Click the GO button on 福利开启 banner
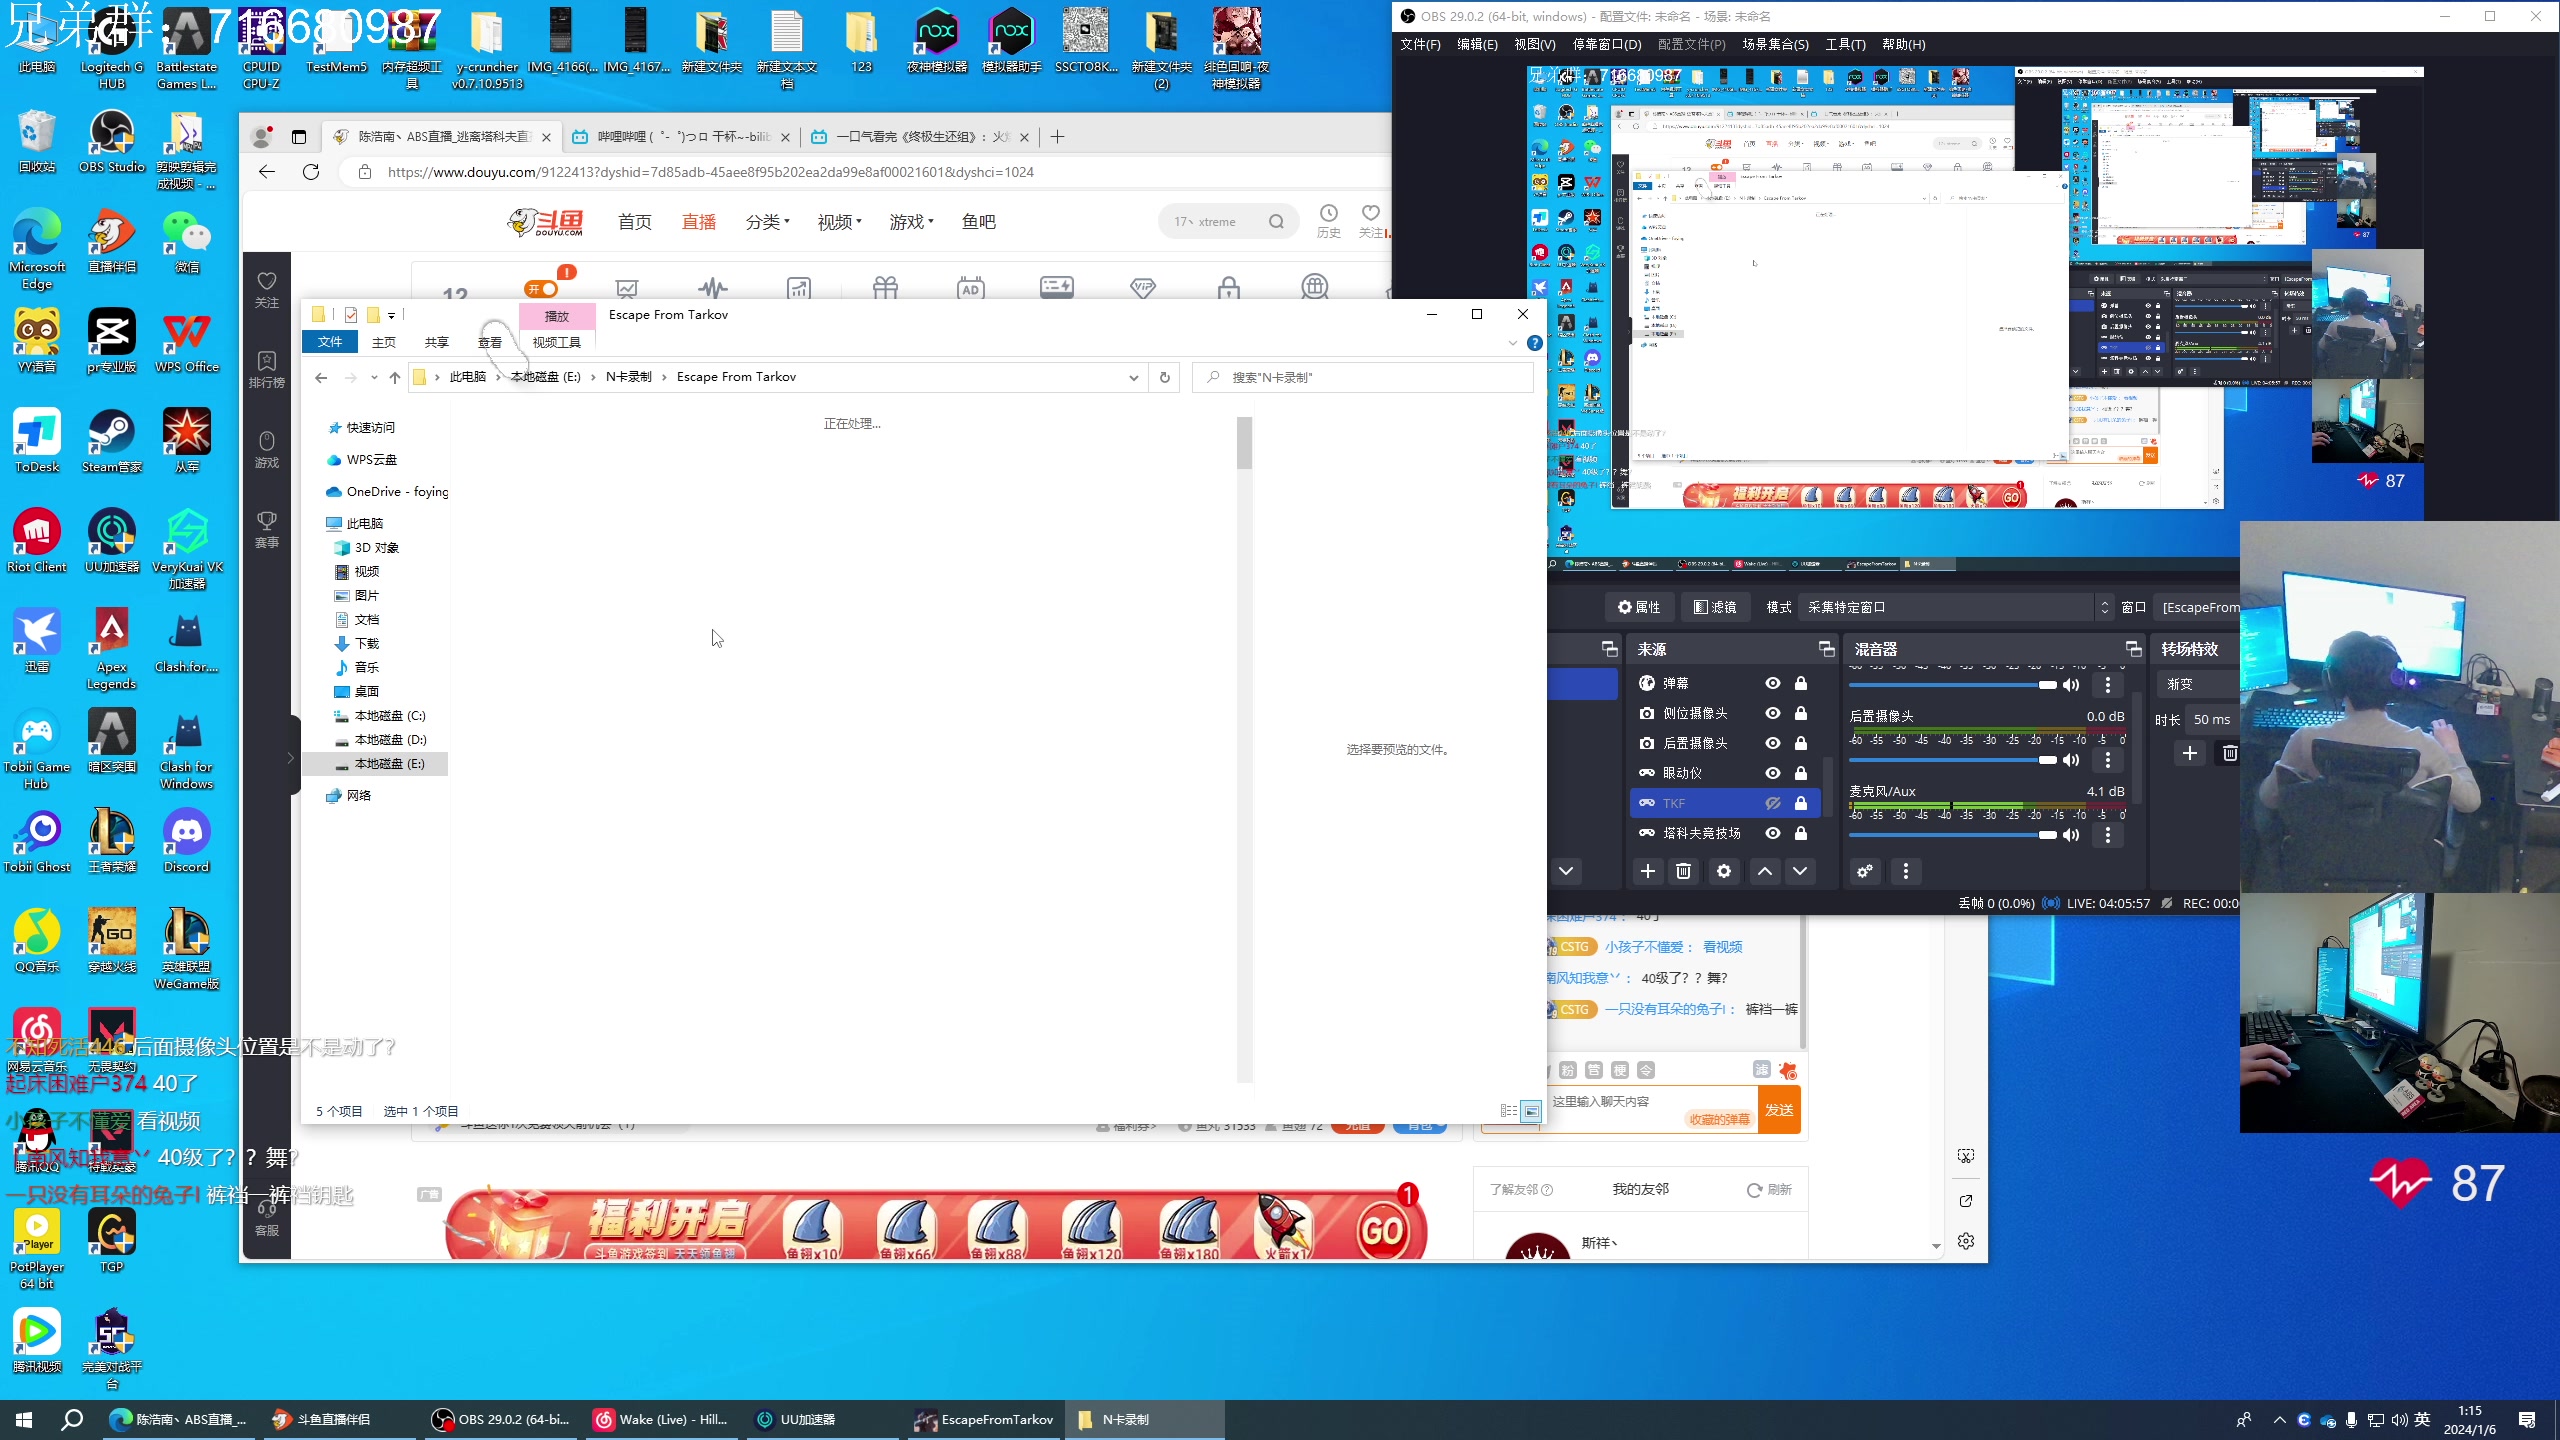 (1383, 1230)
